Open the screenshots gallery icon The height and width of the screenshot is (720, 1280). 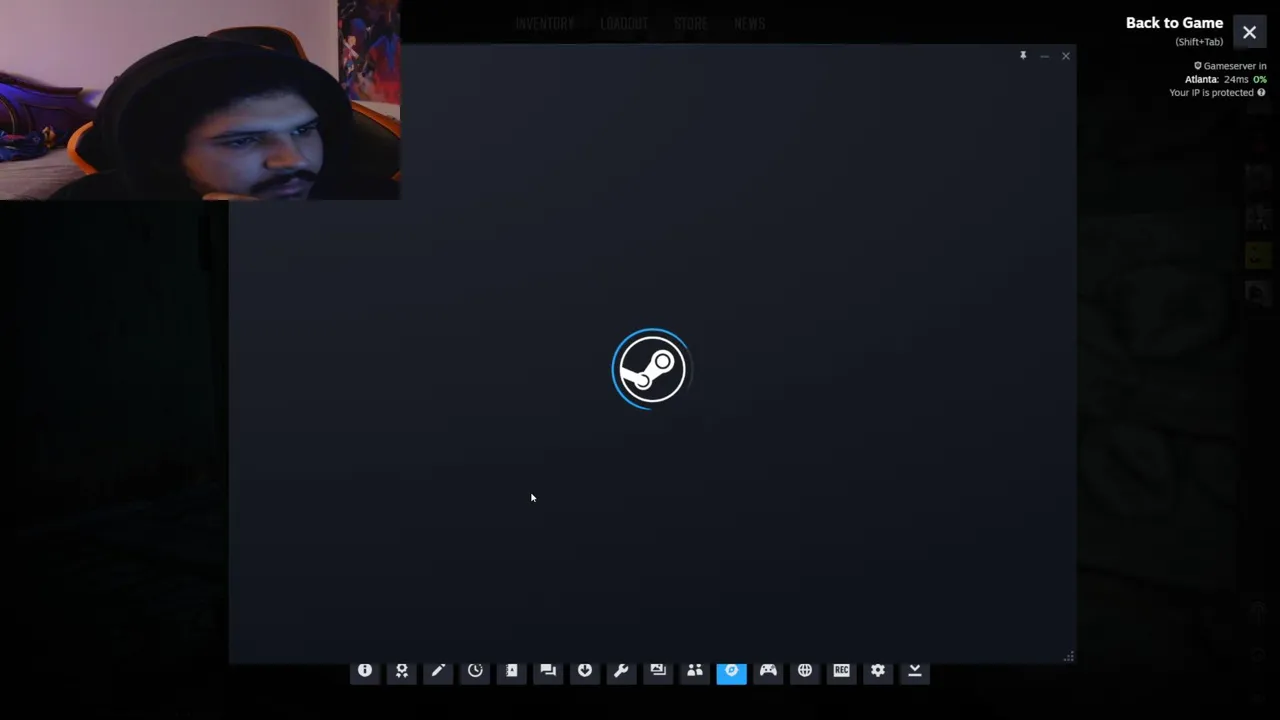pyautogui.click(x=658, y=671)
